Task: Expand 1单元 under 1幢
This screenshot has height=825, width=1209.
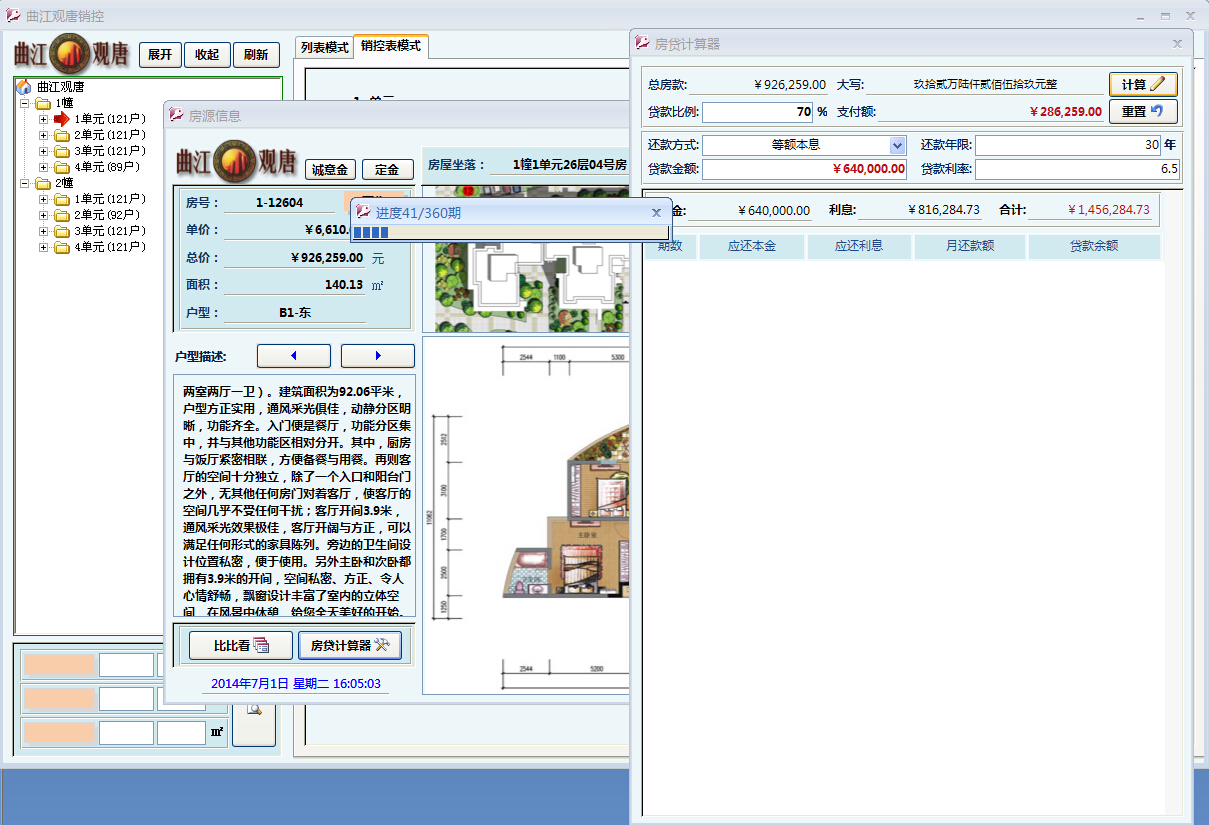Action: (x=44, y=119)
